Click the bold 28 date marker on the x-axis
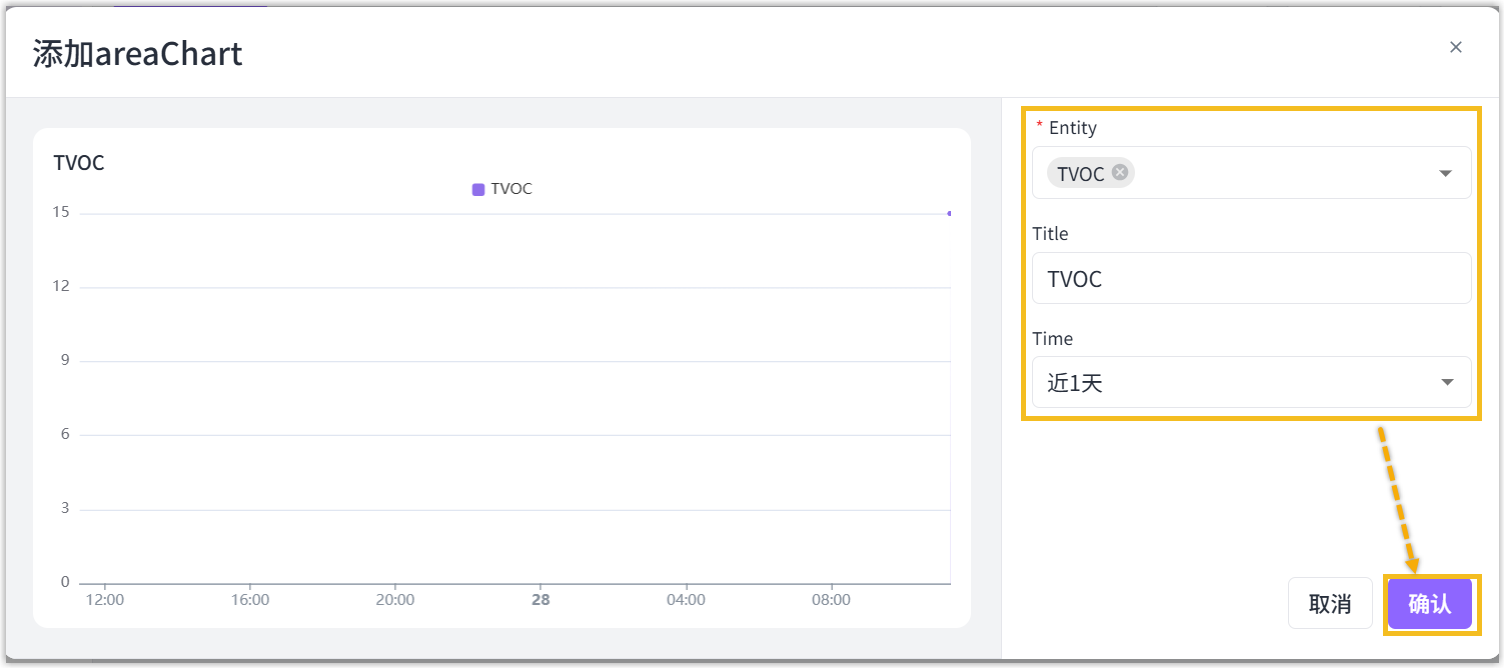Viewport: 1505px width, 669px height. [541, 600]
